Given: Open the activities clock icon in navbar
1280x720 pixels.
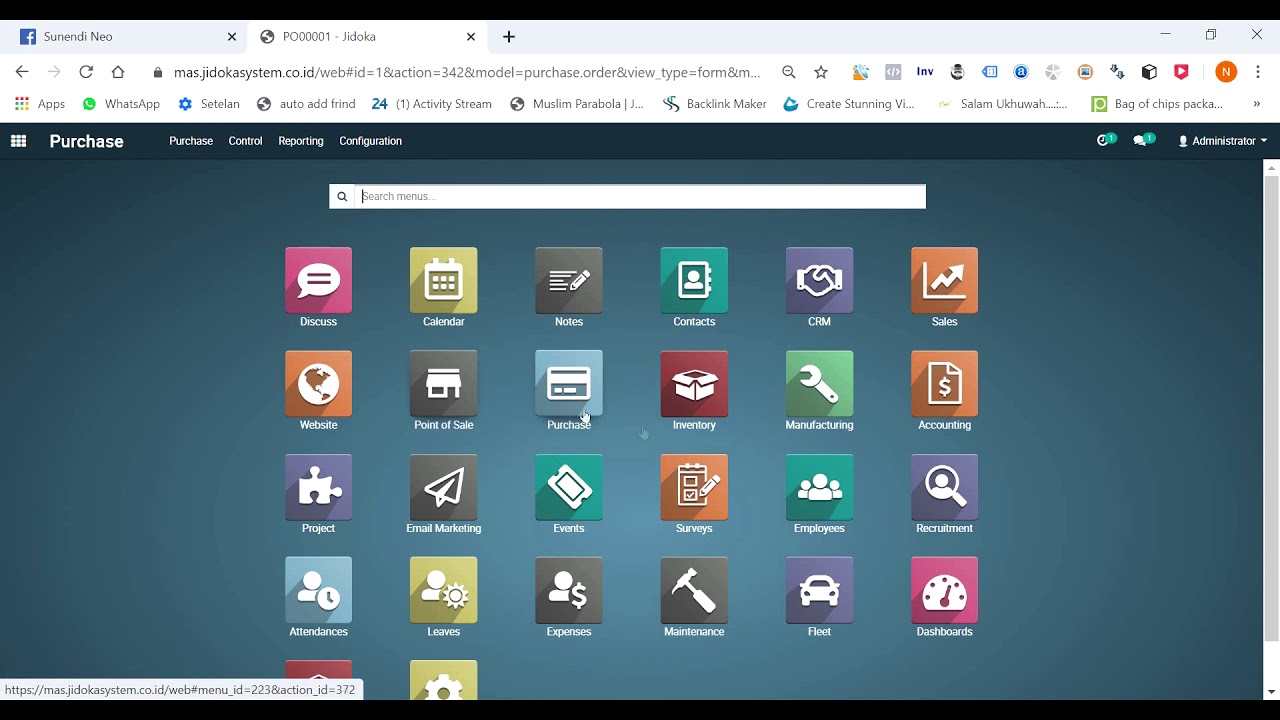Looking at the screenshot, I should pyautogui.click(x=1105, y=140).
